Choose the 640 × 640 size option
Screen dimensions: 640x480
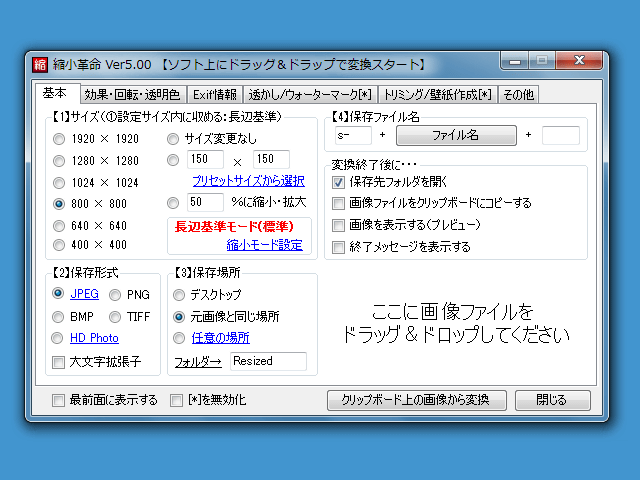pyautogui.click(x=59, y=226)
